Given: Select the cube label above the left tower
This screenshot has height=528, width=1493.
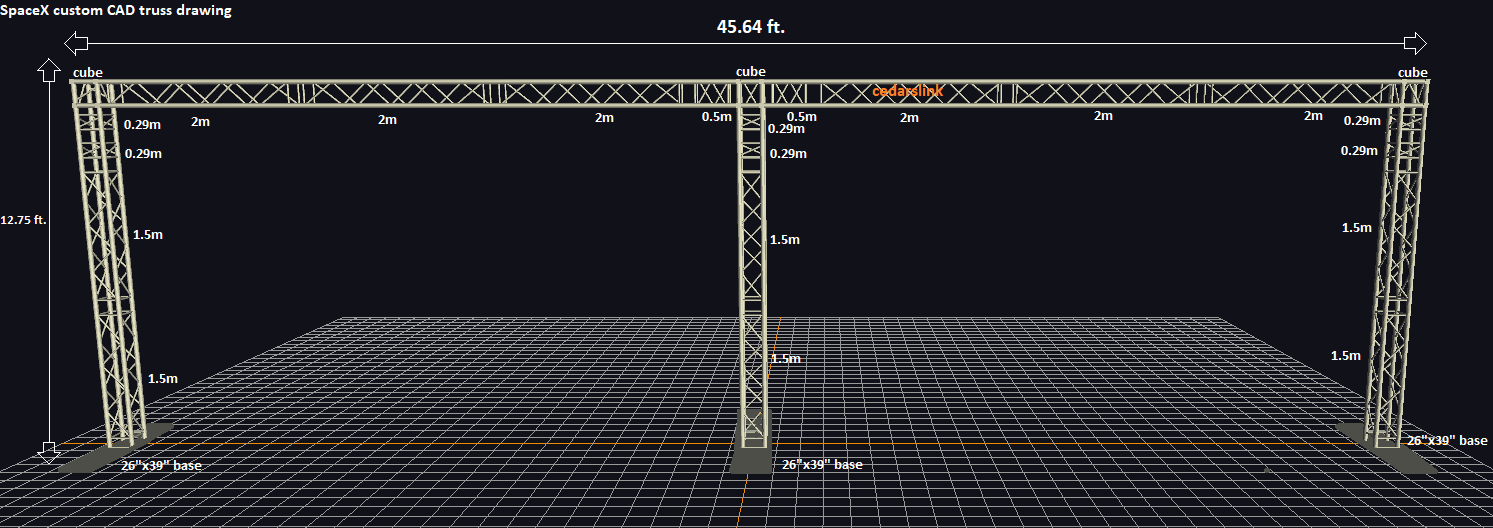Looking at the screenshot, I should point(88,72).
